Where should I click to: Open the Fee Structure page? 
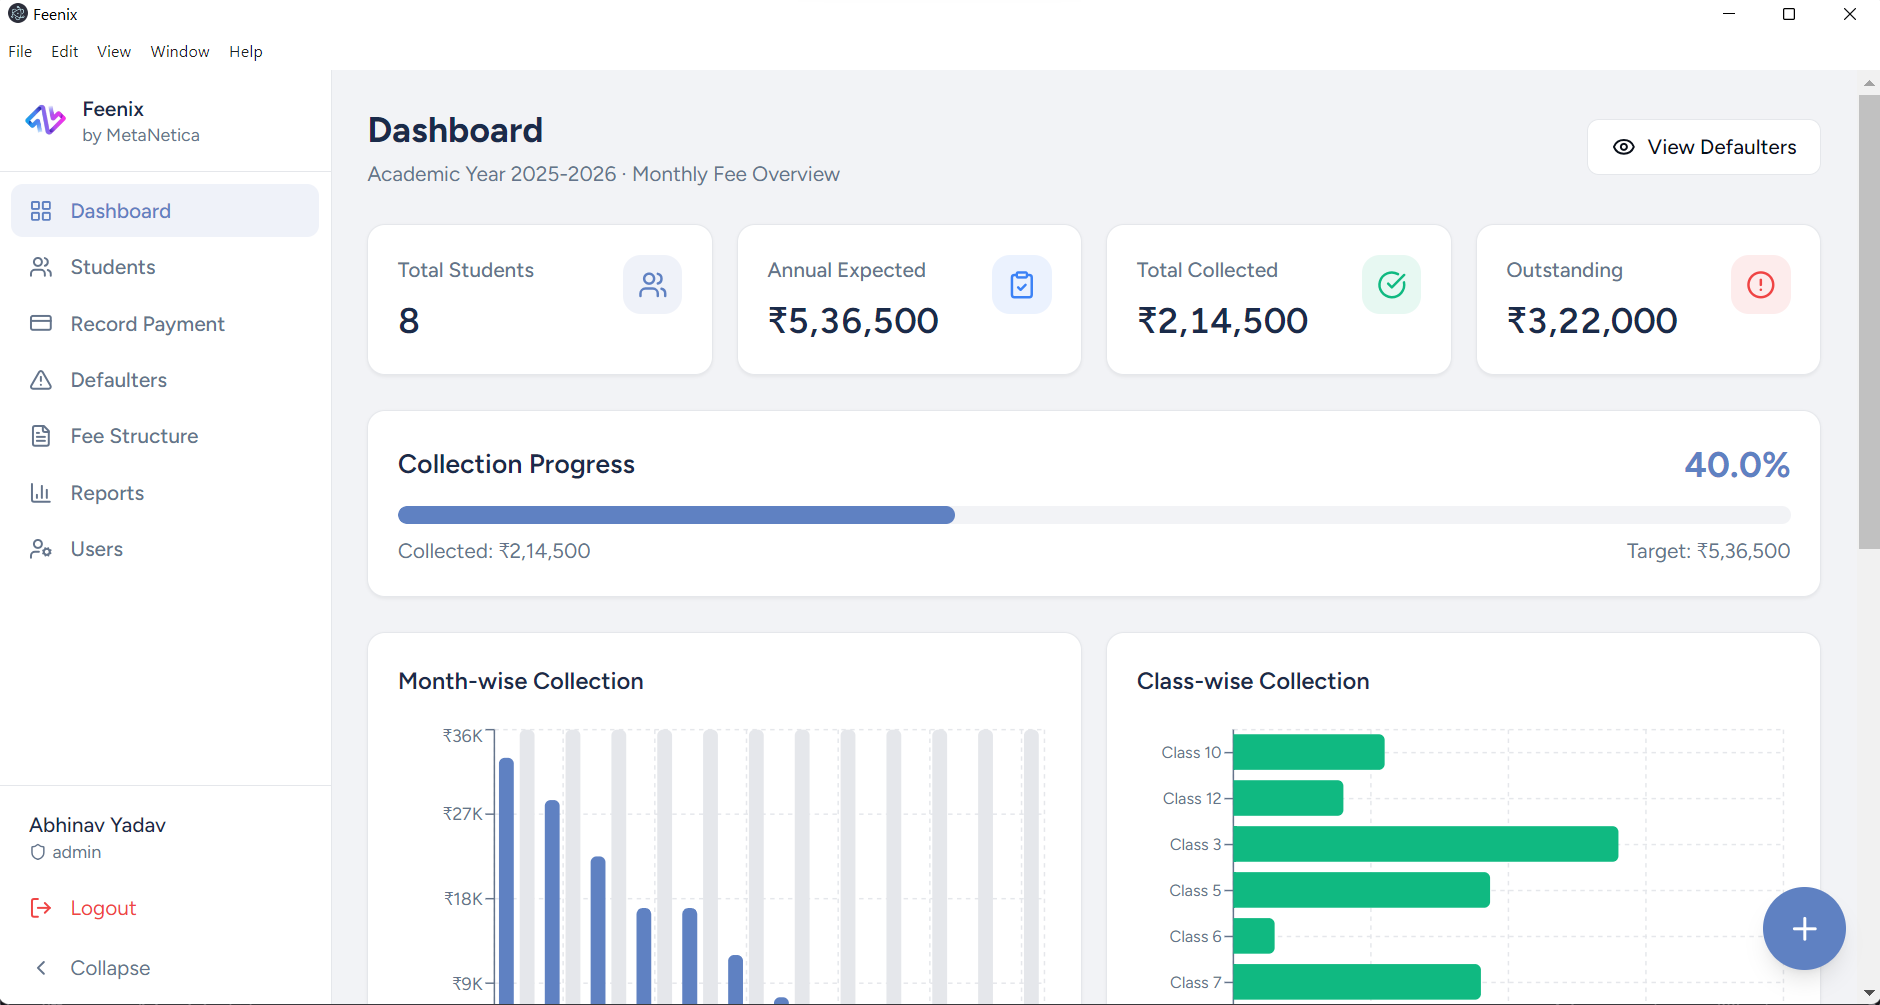click(165, 436)
